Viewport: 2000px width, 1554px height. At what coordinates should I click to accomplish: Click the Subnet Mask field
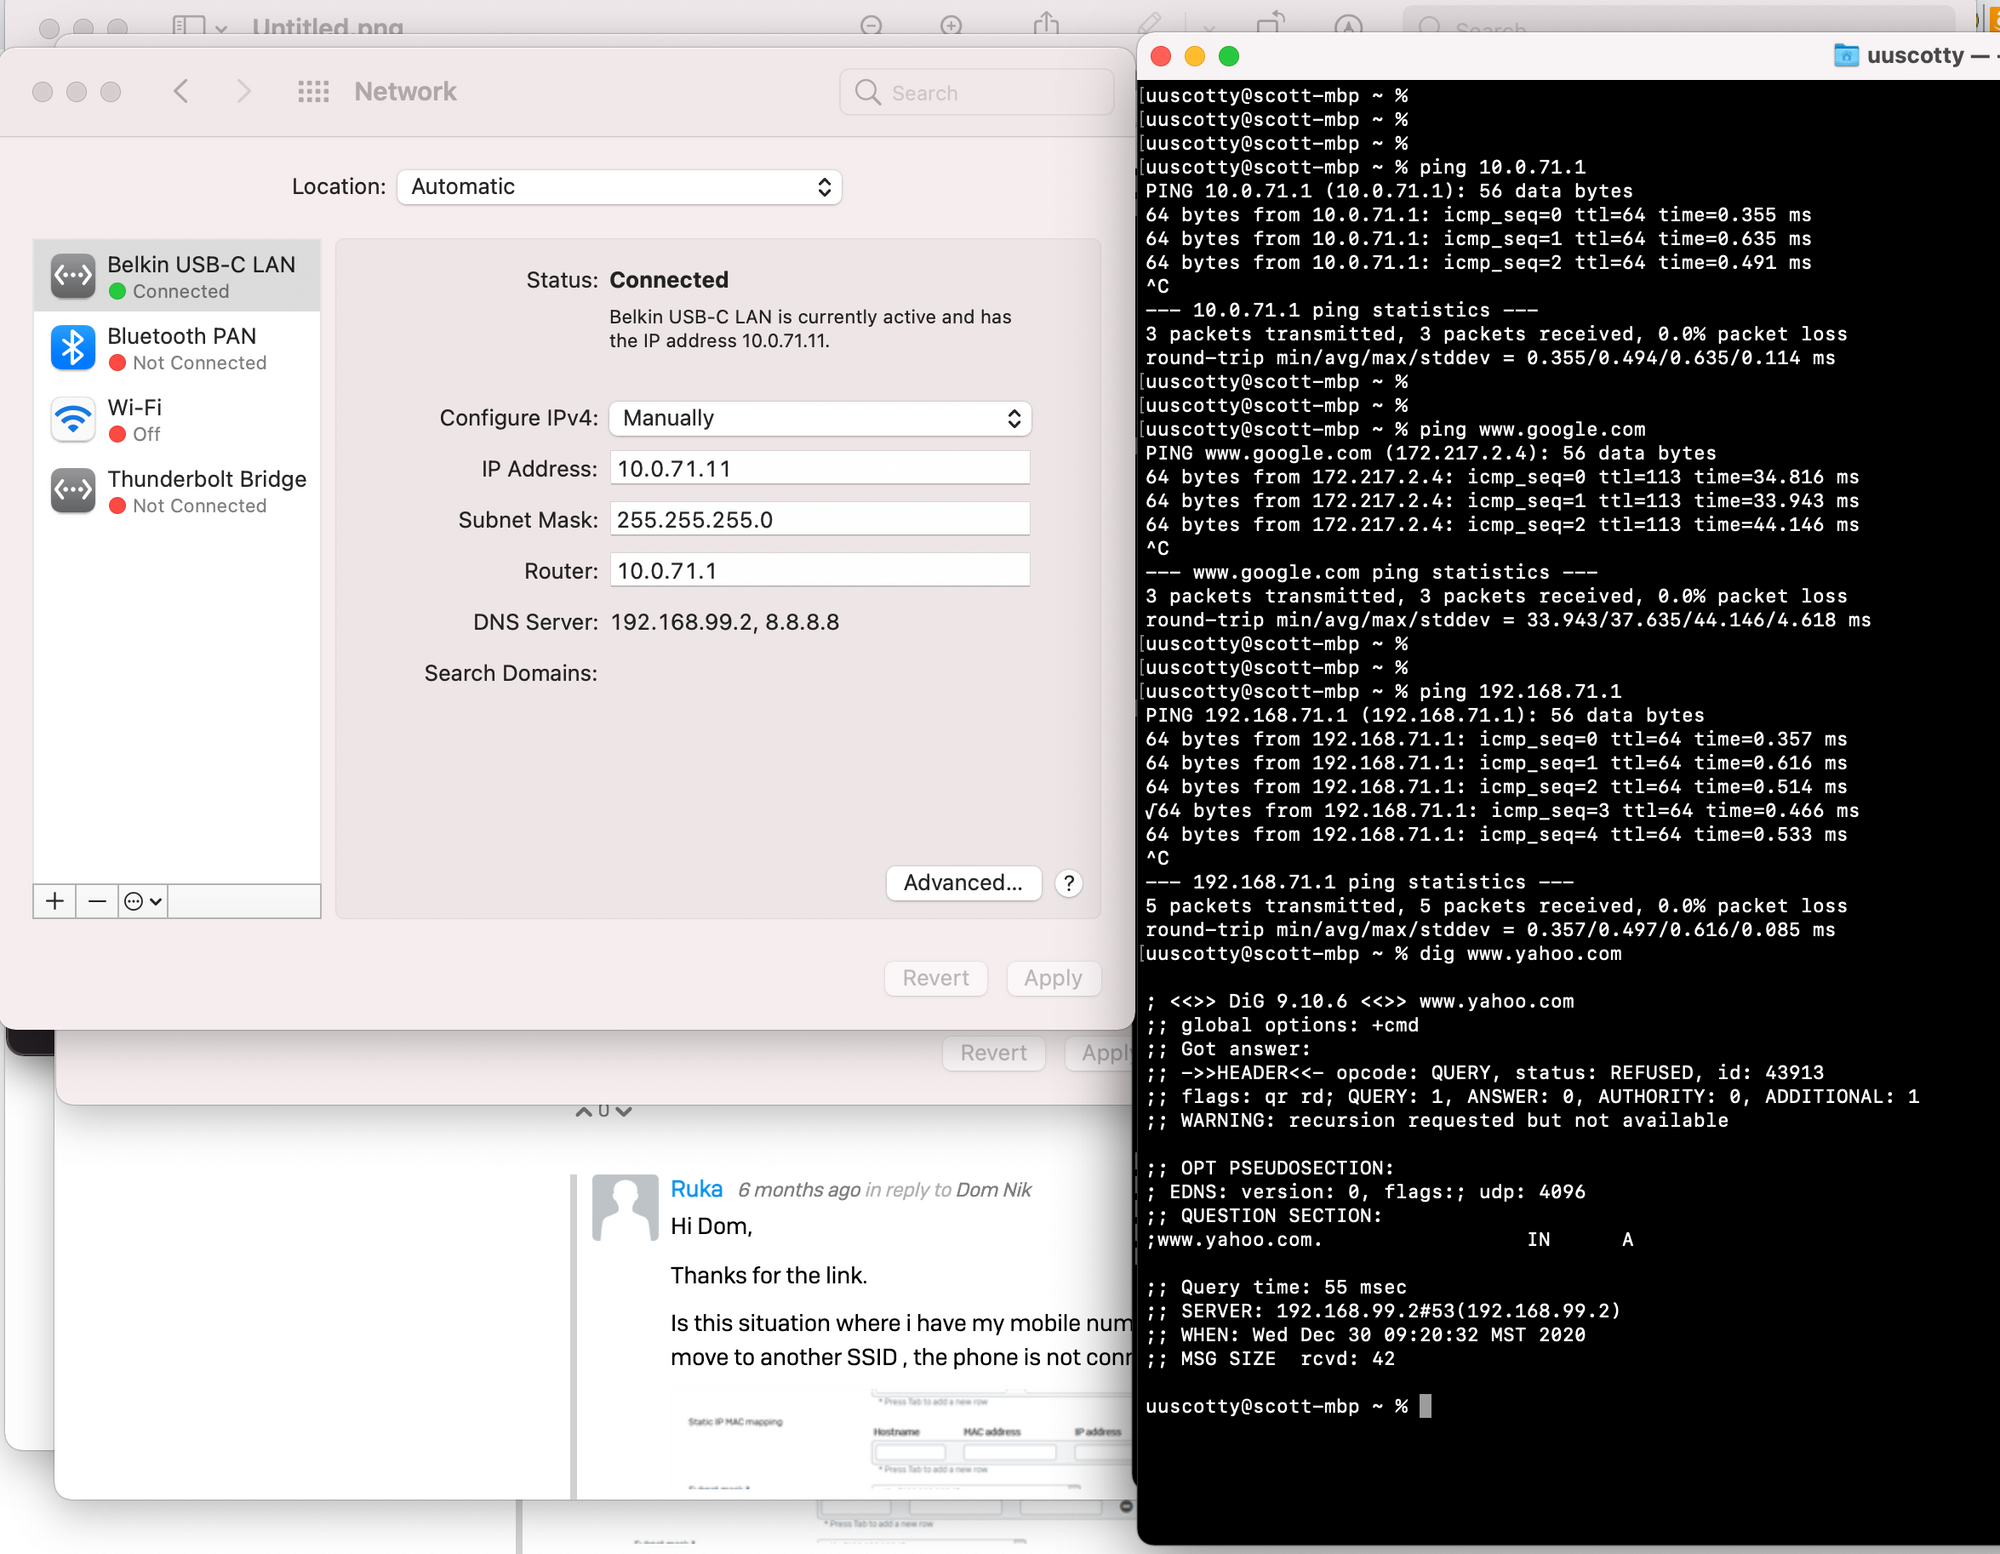click(x=820, y=519)
